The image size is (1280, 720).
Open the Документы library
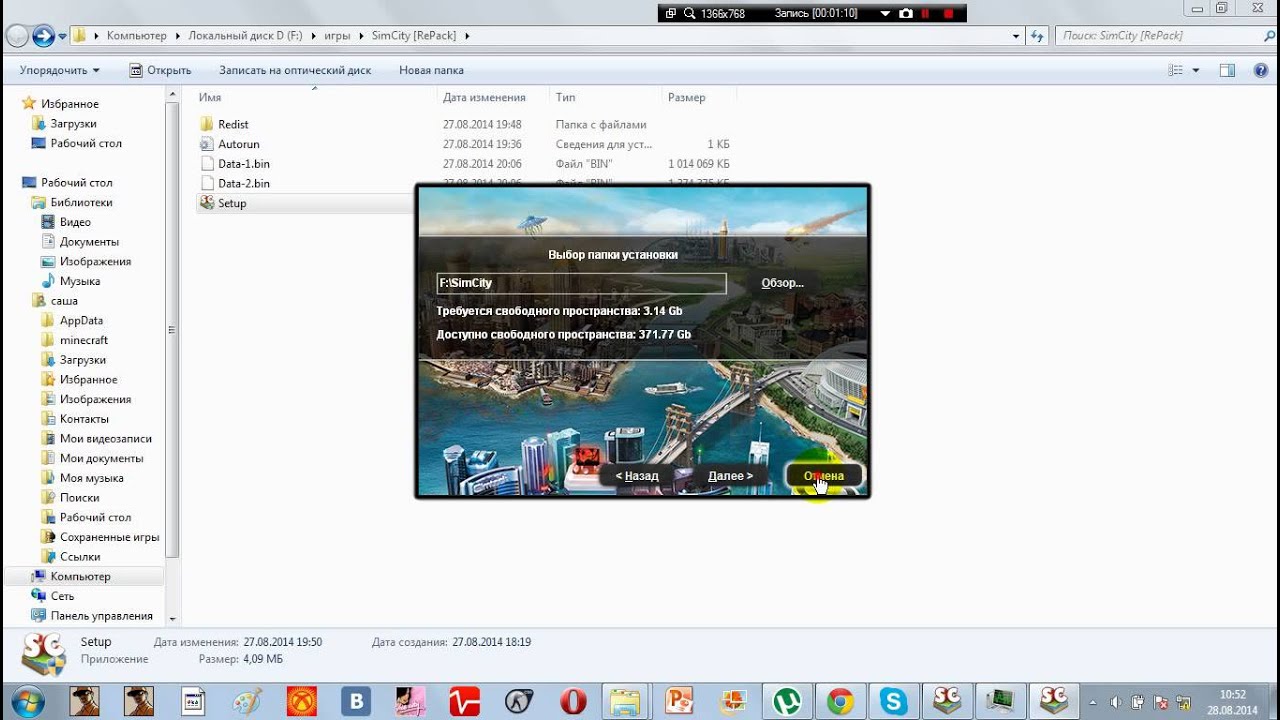pos(89,242)
